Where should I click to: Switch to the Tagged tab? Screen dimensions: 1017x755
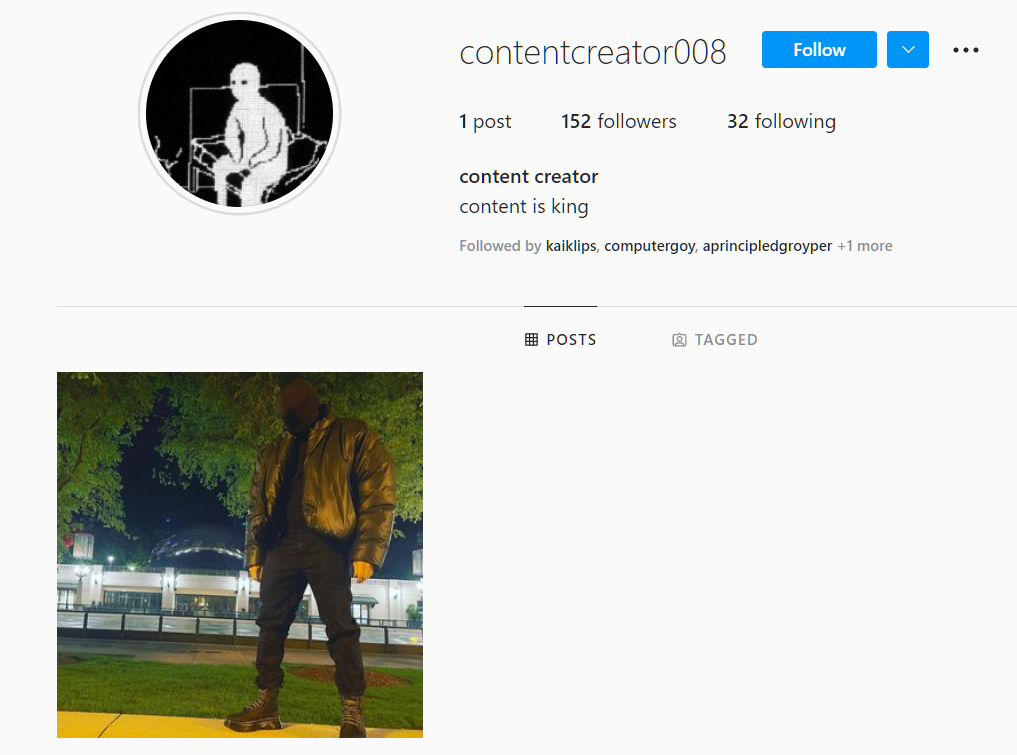[715, 339]
